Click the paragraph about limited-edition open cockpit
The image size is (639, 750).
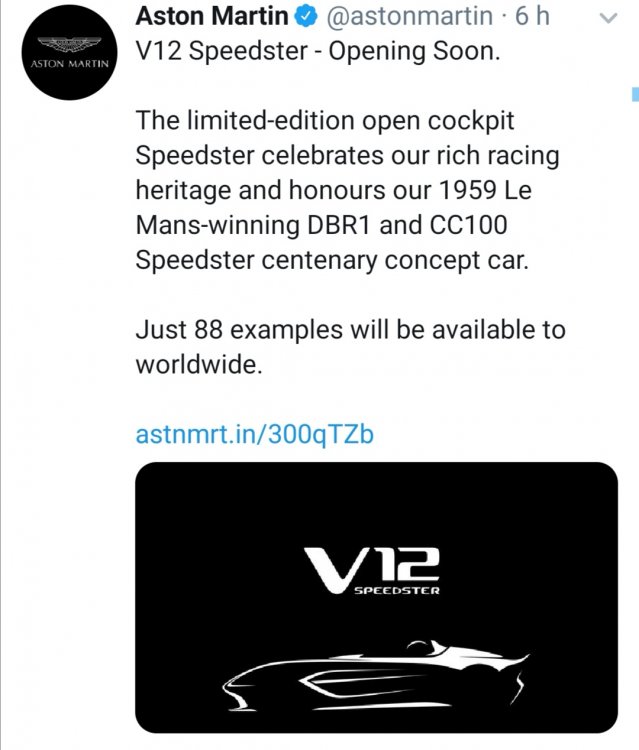(348, 190)
